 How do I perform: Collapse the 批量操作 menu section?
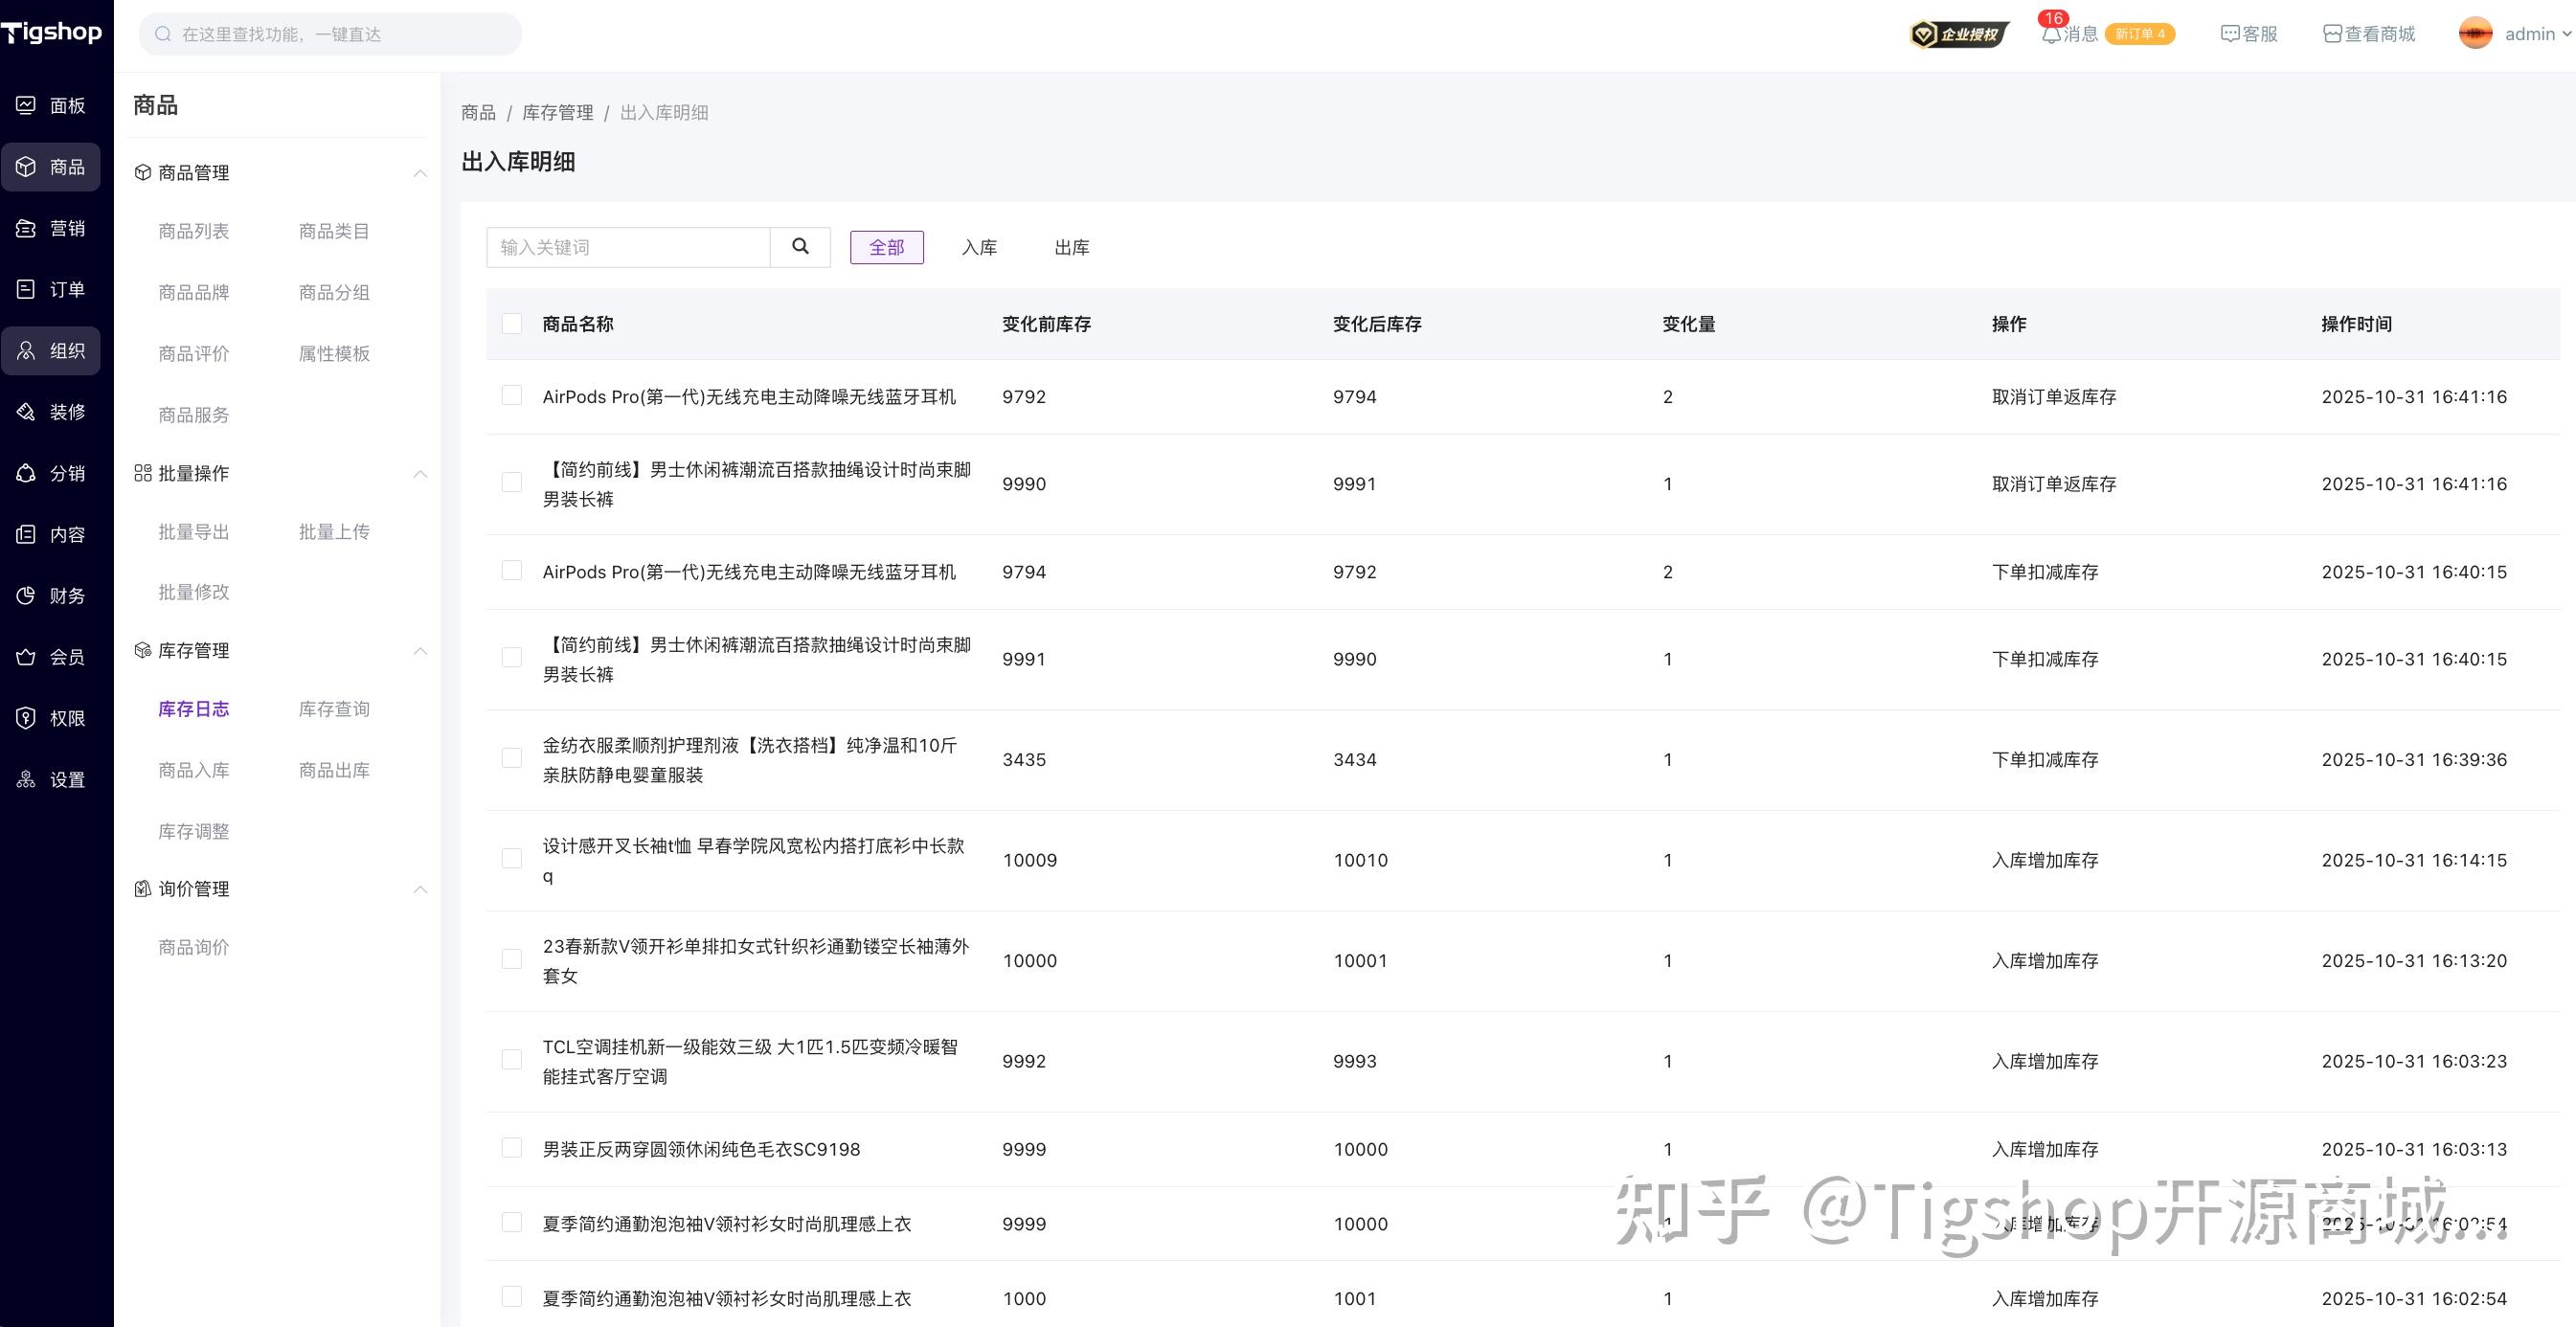coord(421,474)
